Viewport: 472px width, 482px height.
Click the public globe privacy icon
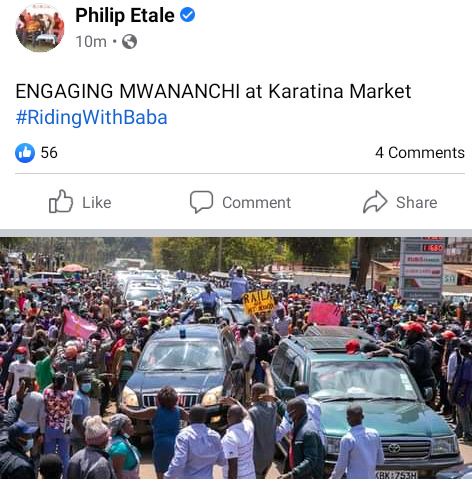129,42
